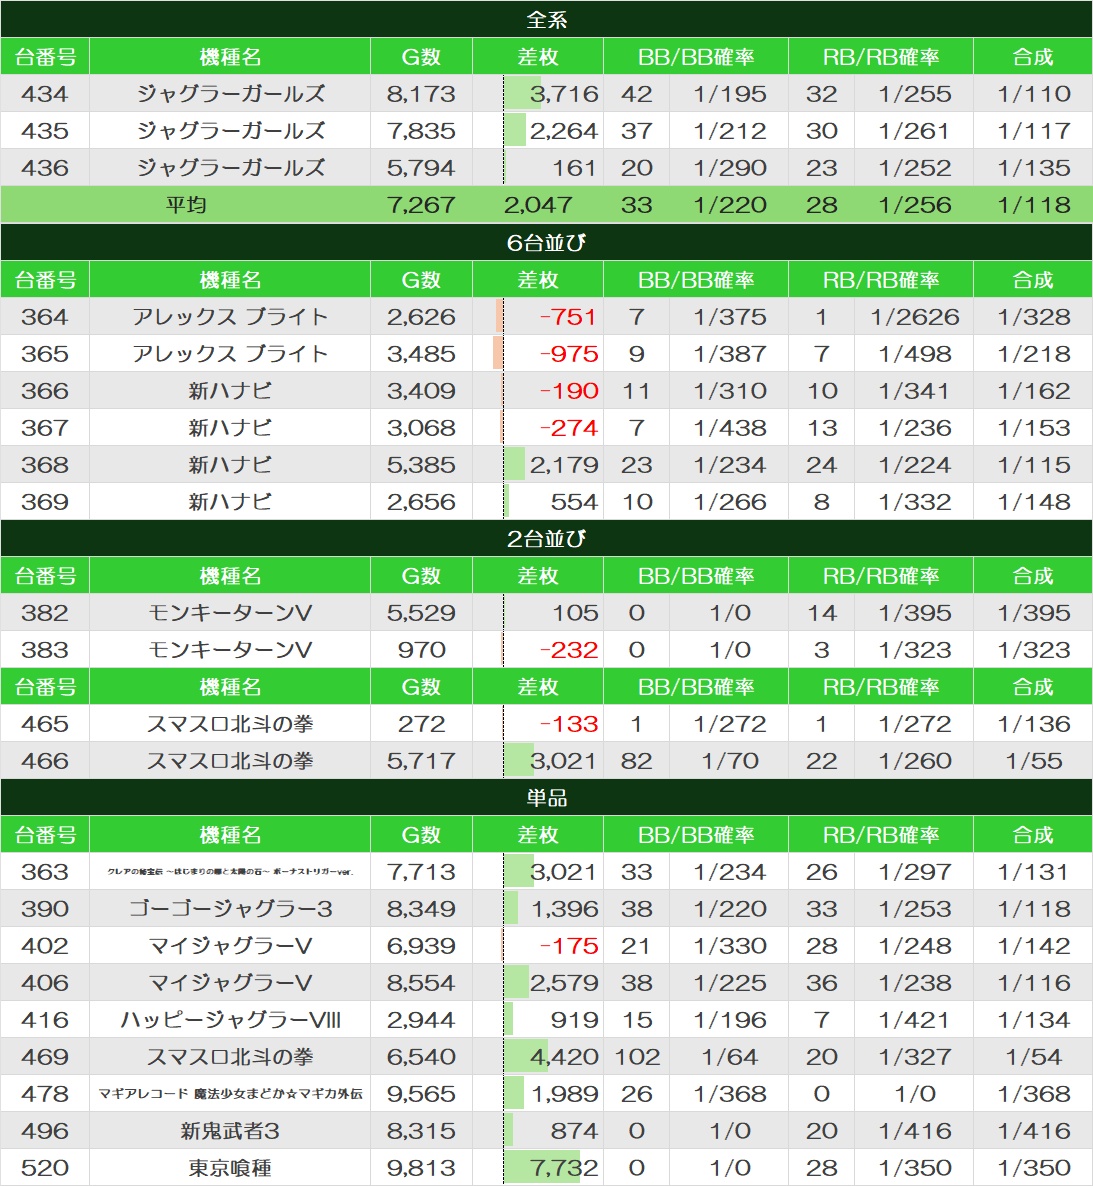Image resolution: width=1093 pixels, height=1186 pixels.
Task: Click RB count 36 in row 406
Action: [x=821, y=983]
